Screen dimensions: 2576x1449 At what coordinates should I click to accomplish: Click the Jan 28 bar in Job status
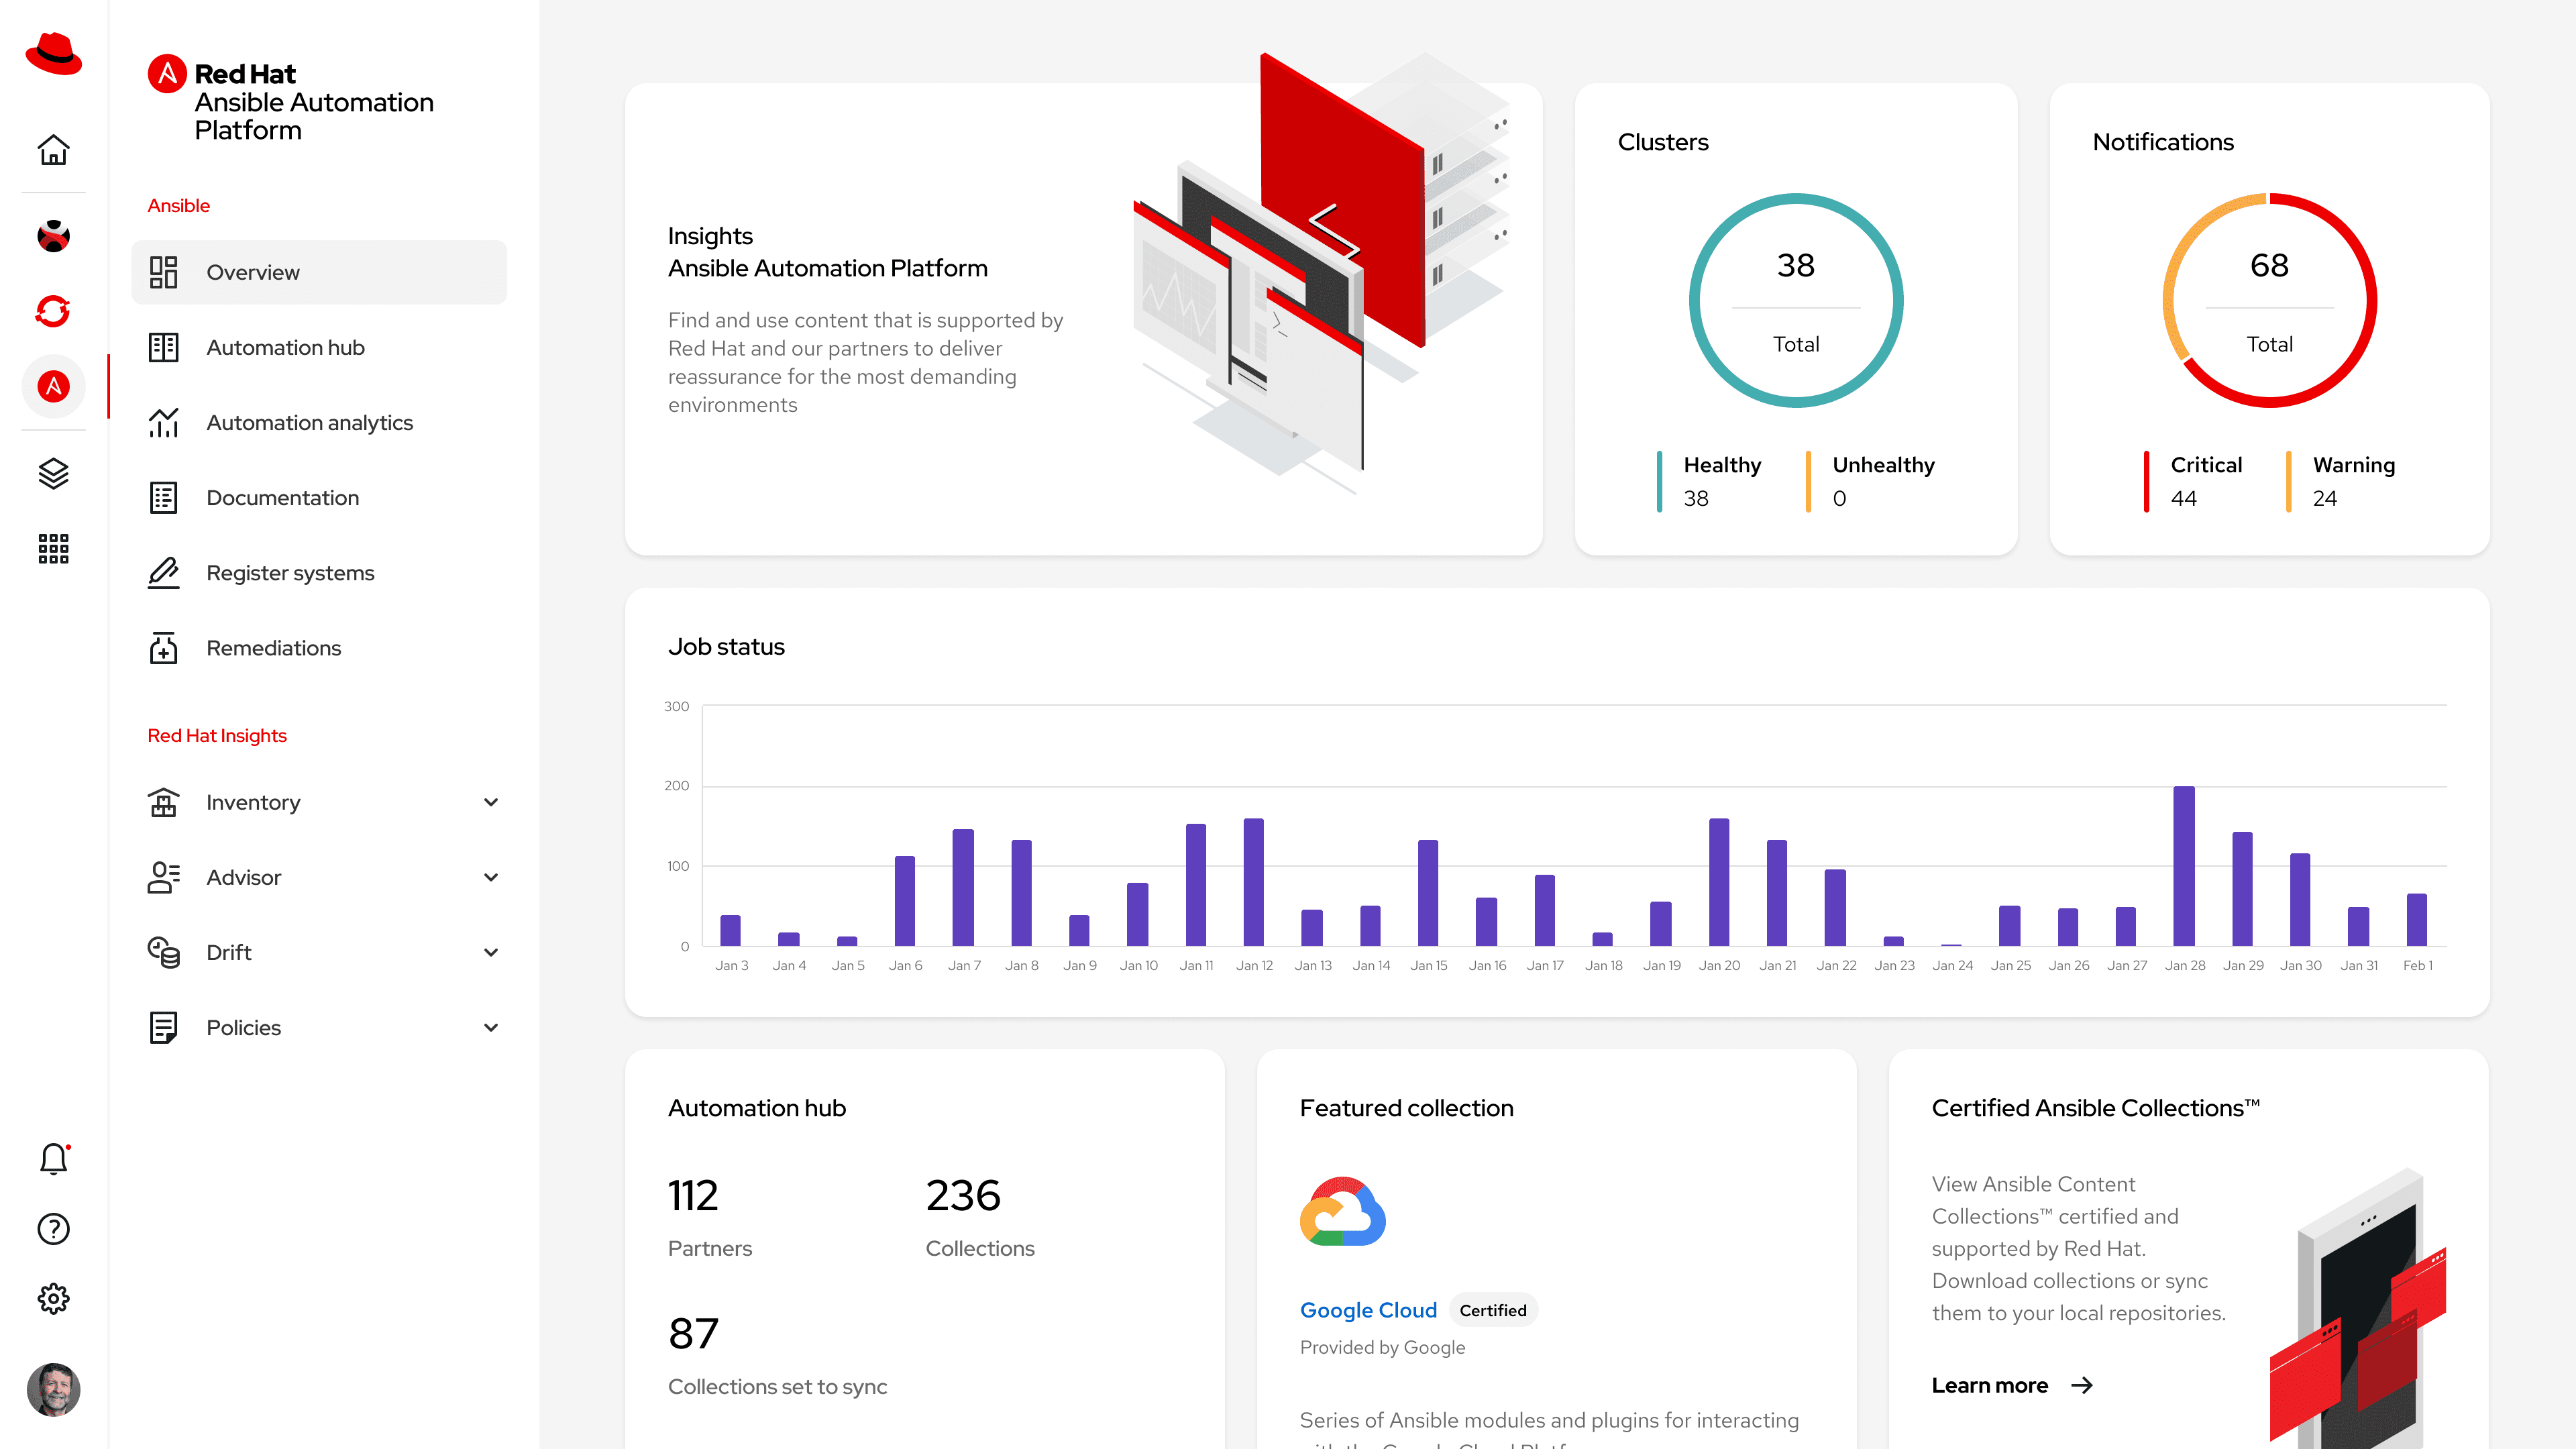(2184, 866)
